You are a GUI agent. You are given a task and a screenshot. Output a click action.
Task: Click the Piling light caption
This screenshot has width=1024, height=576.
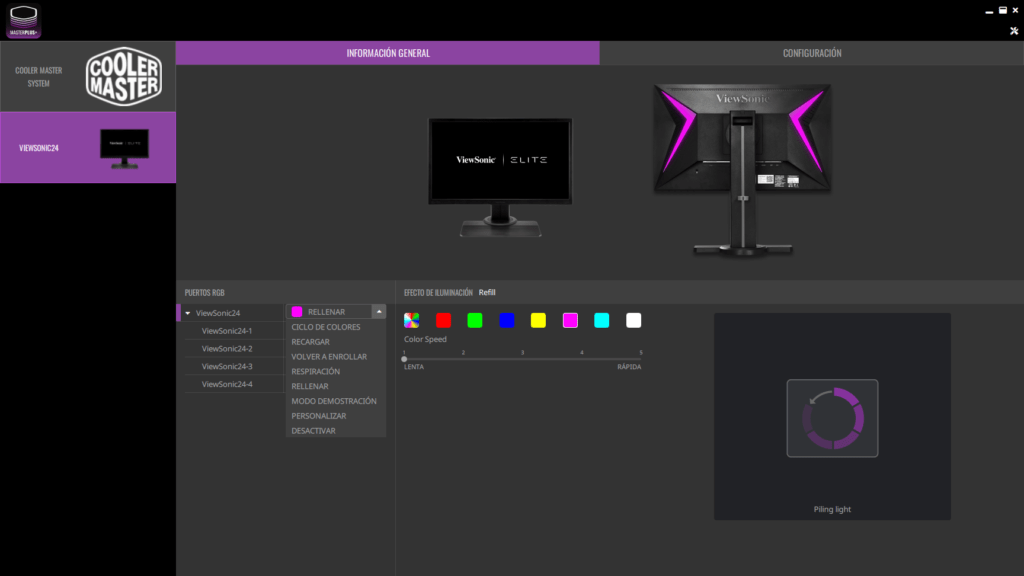point(832,509)
